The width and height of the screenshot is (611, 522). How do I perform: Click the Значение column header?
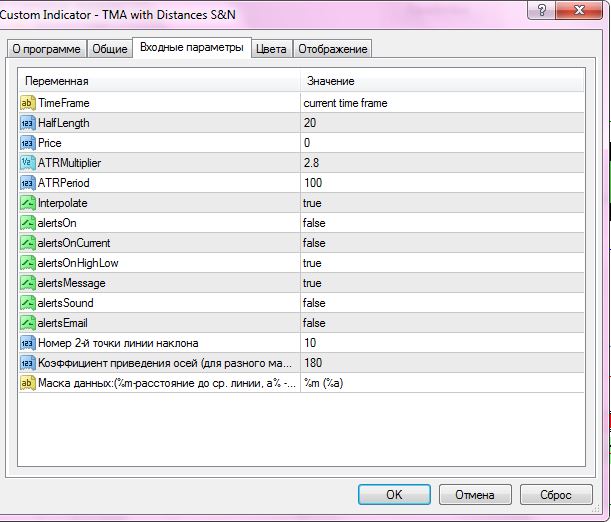point(442,81)
